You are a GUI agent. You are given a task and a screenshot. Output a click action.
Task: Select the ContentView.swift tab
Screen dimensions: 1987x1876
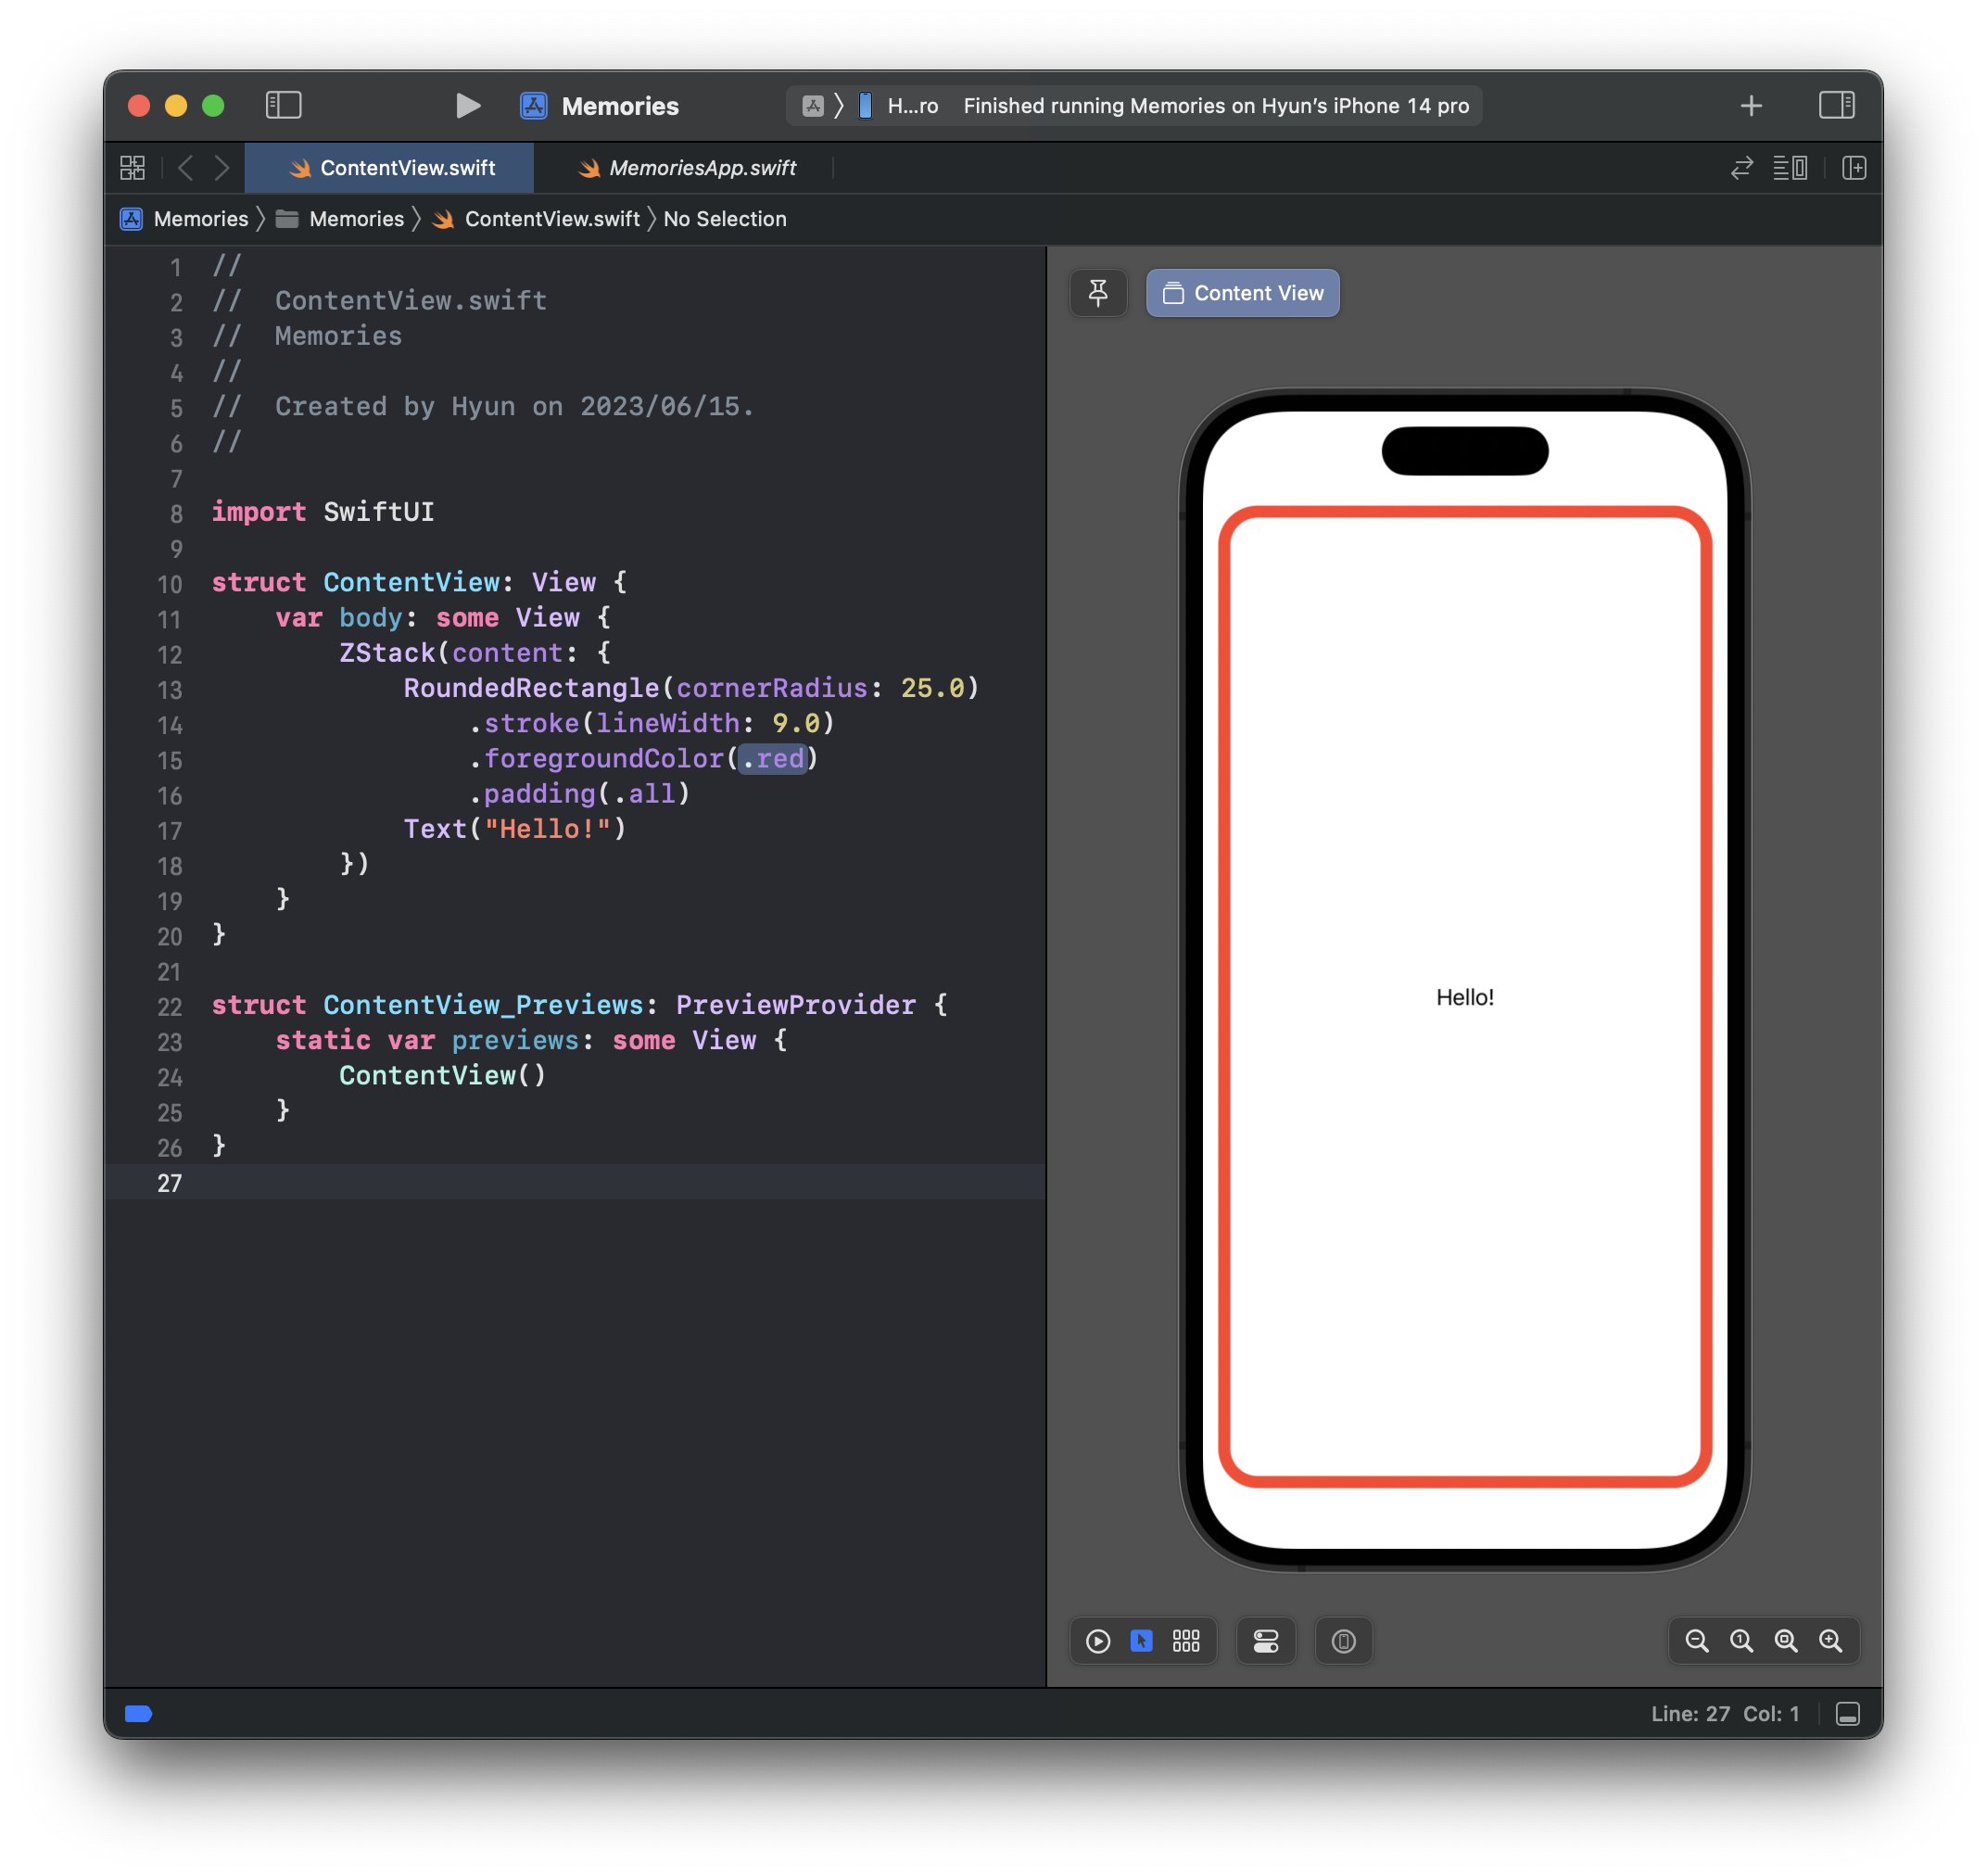point(407,168)
